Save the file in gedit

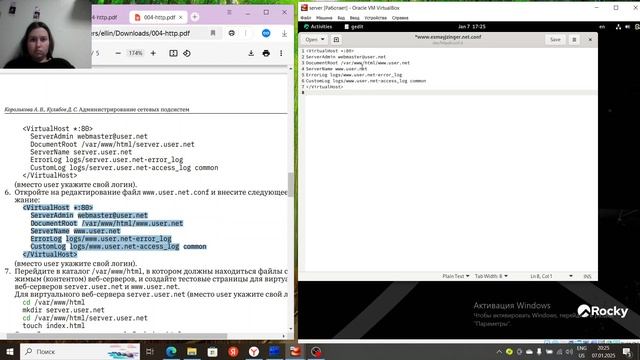pos(555,40)
